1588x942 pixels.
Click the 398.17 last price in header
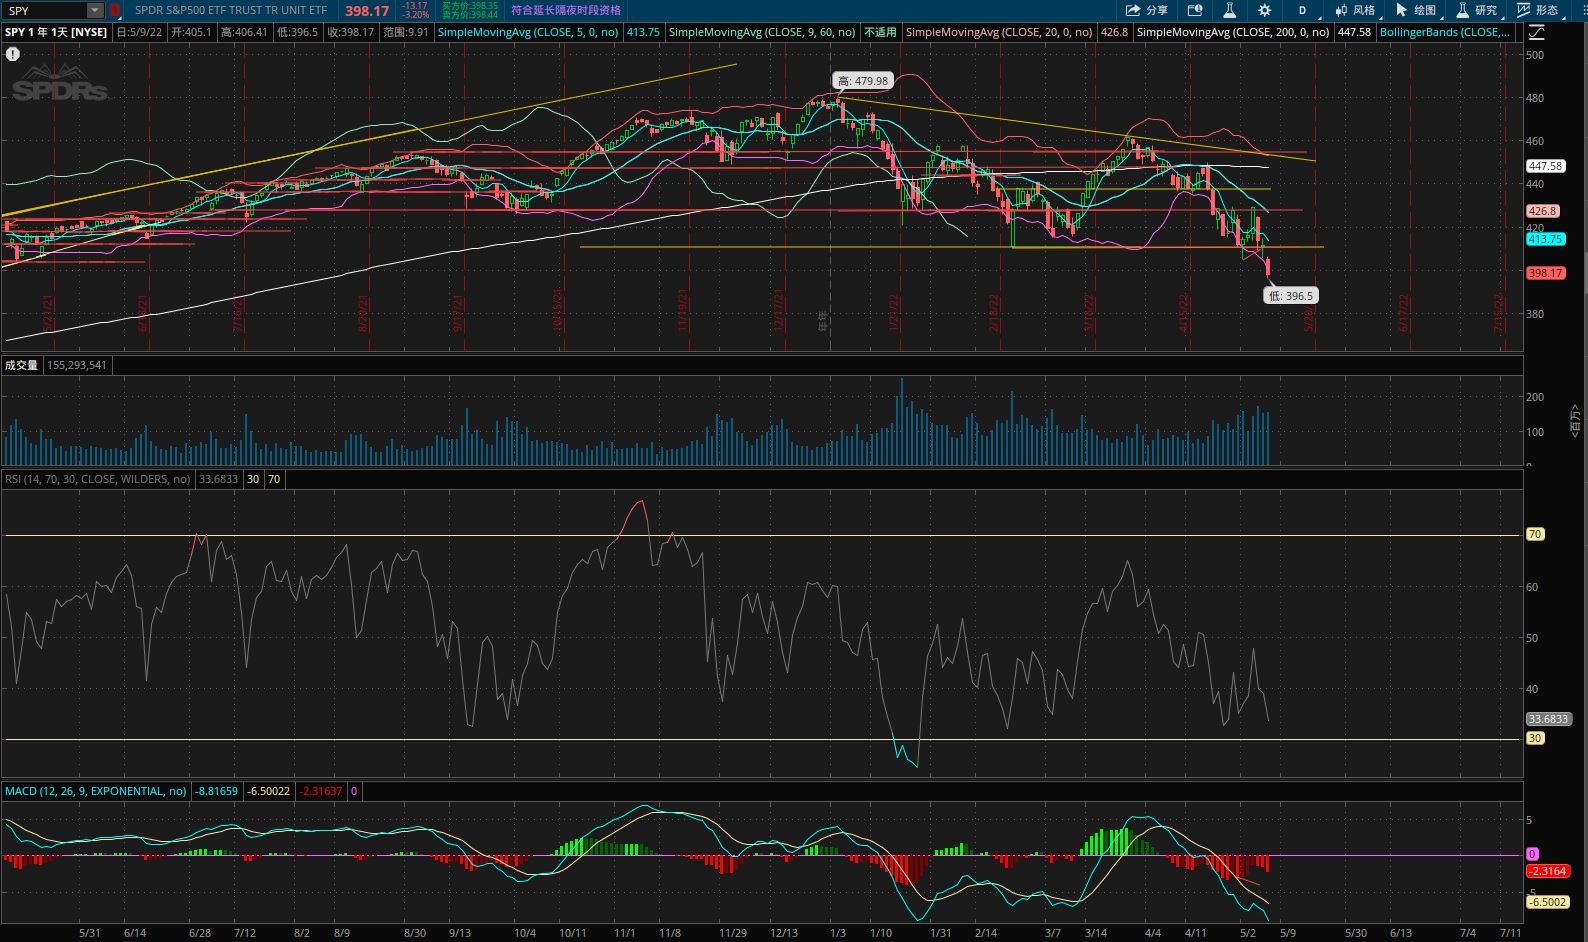tap(367, 11)
